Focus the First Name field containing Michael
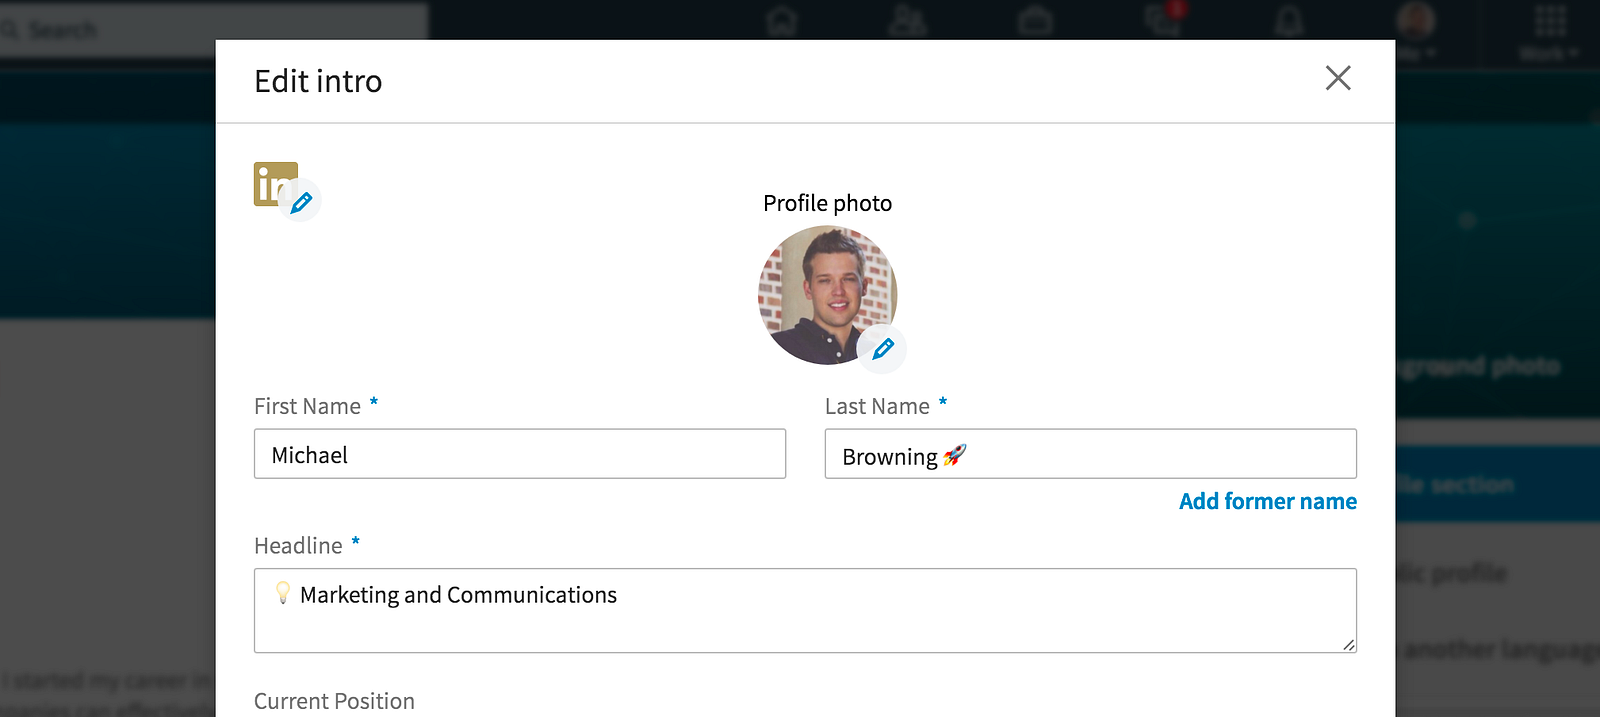This screenshot has height=717, width=1600. pyautogui.click(x=520, y=454)
